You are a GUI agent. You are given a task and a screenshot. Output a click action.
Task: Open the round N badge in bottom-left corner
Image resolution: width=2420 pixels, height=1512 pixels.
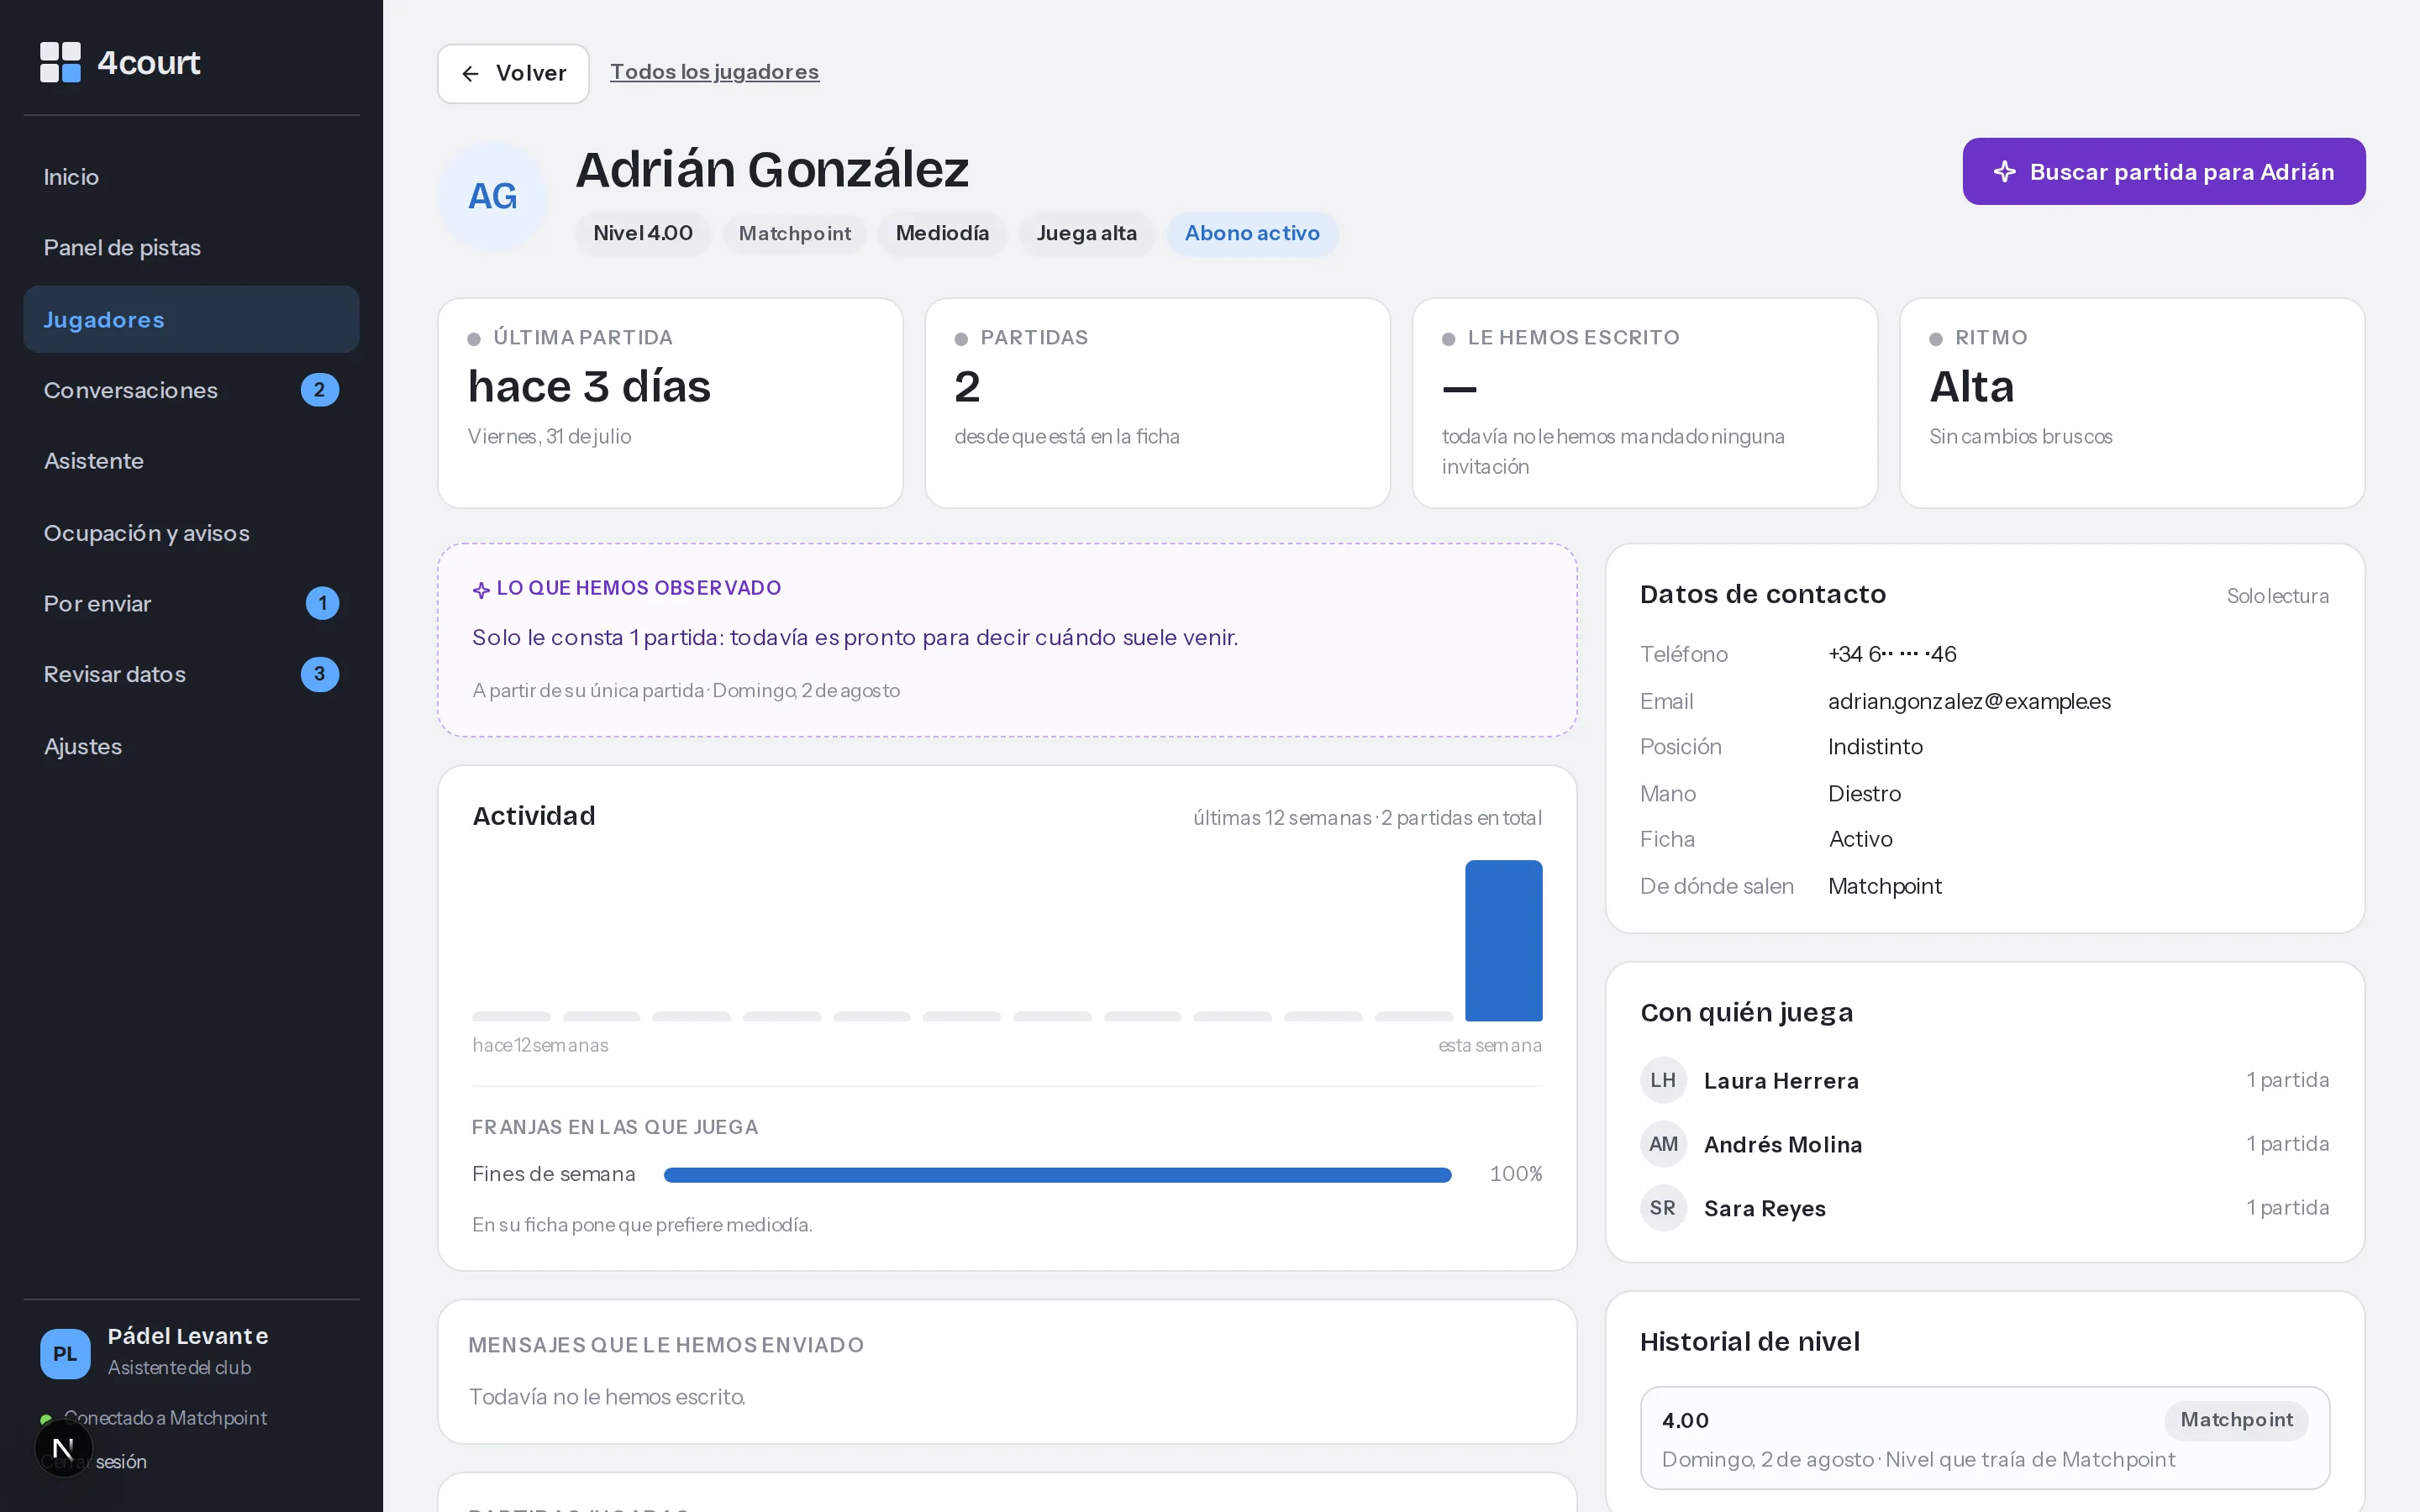pyautogui.click(x=63, y=1447)
